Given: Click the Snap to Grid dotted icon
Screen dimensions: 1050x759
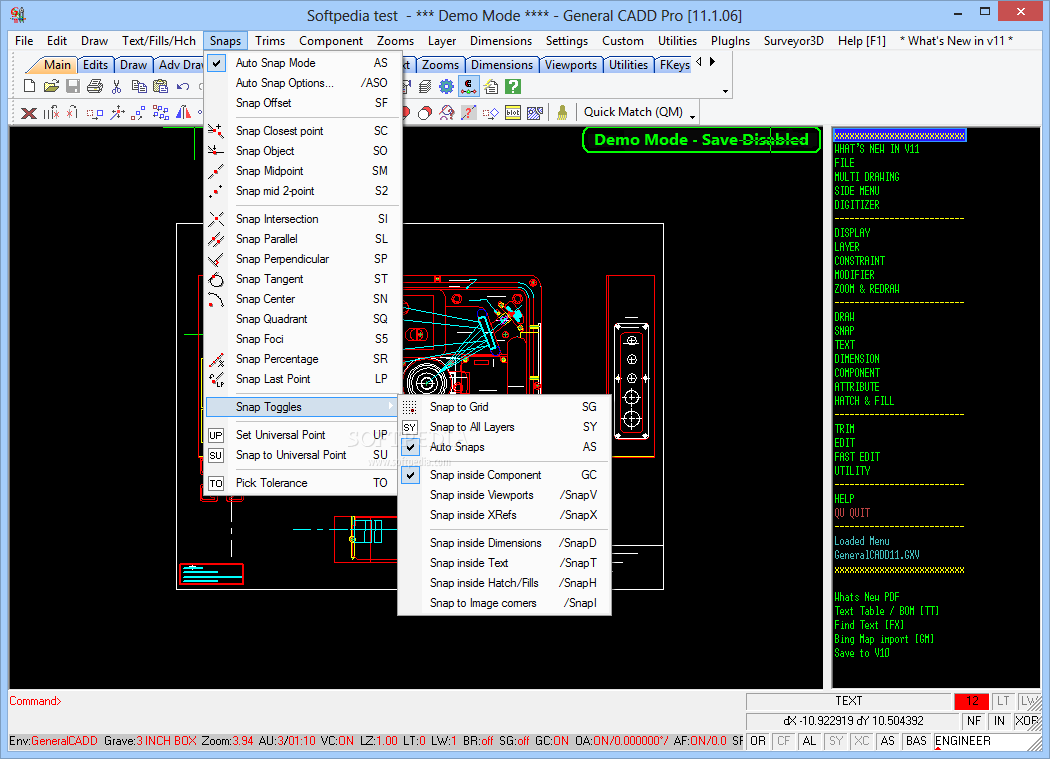Looking at the screenshot, I should click(410, 407).
